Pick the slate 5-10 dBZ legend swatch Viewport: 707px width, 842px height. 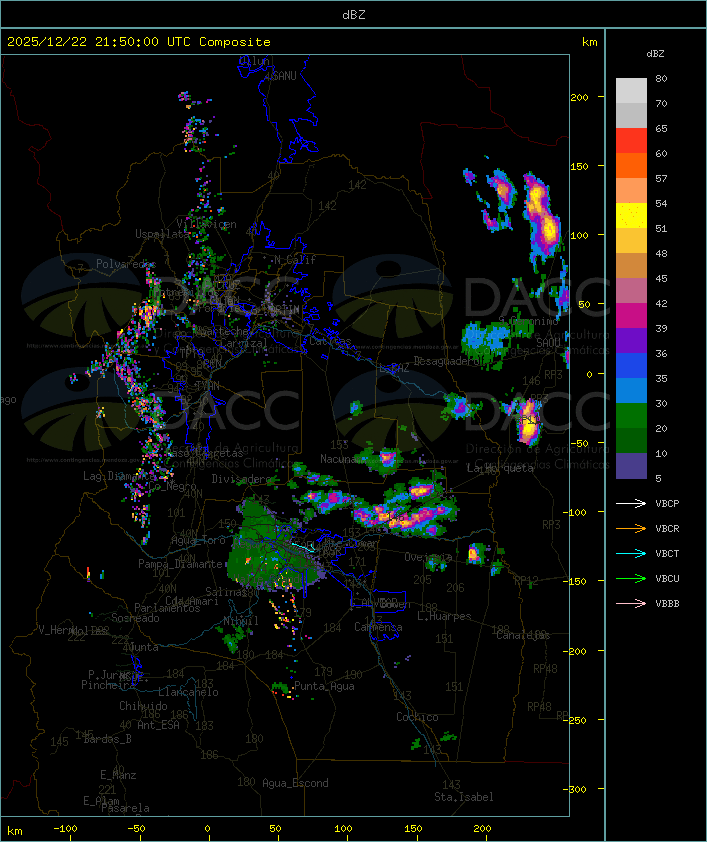(631, 466)
